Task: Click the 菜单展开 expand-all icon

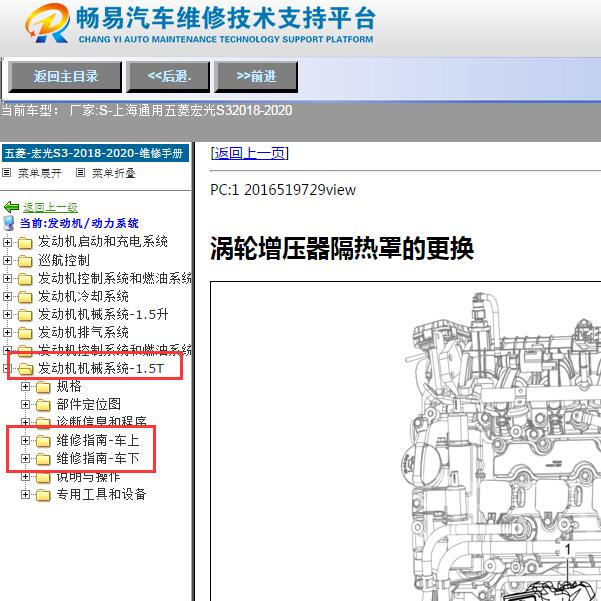Action: tap(7, 172)
